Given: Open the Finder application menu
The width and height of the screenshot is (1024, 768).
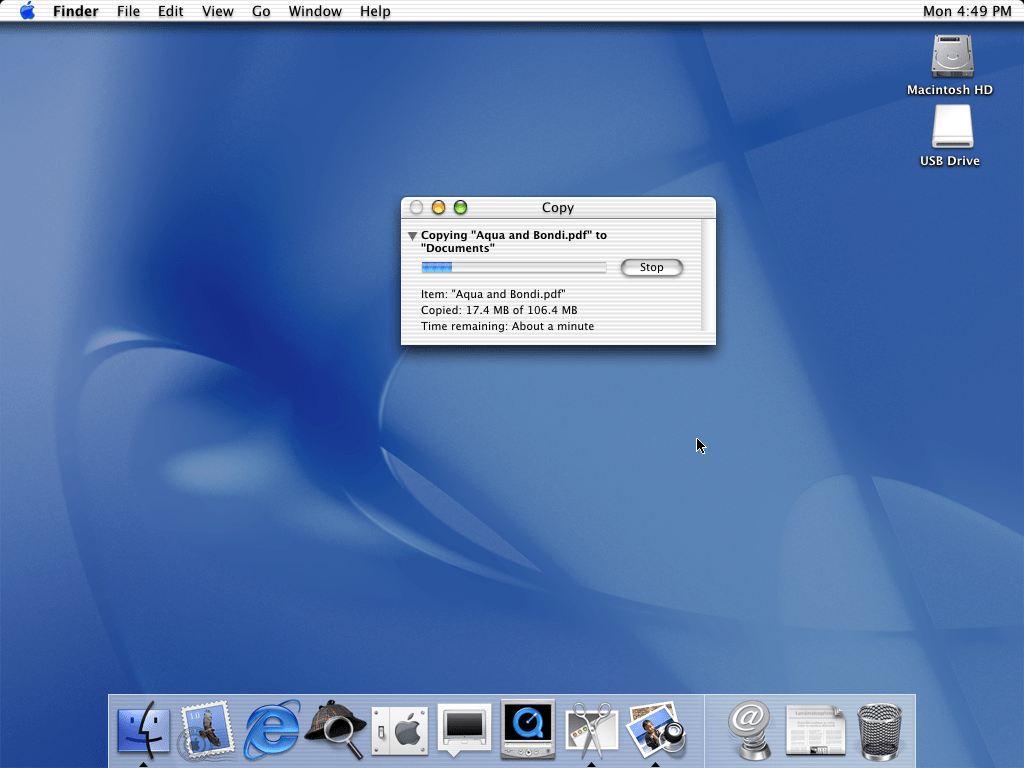Looking at the screenshot, I should 76,11.
